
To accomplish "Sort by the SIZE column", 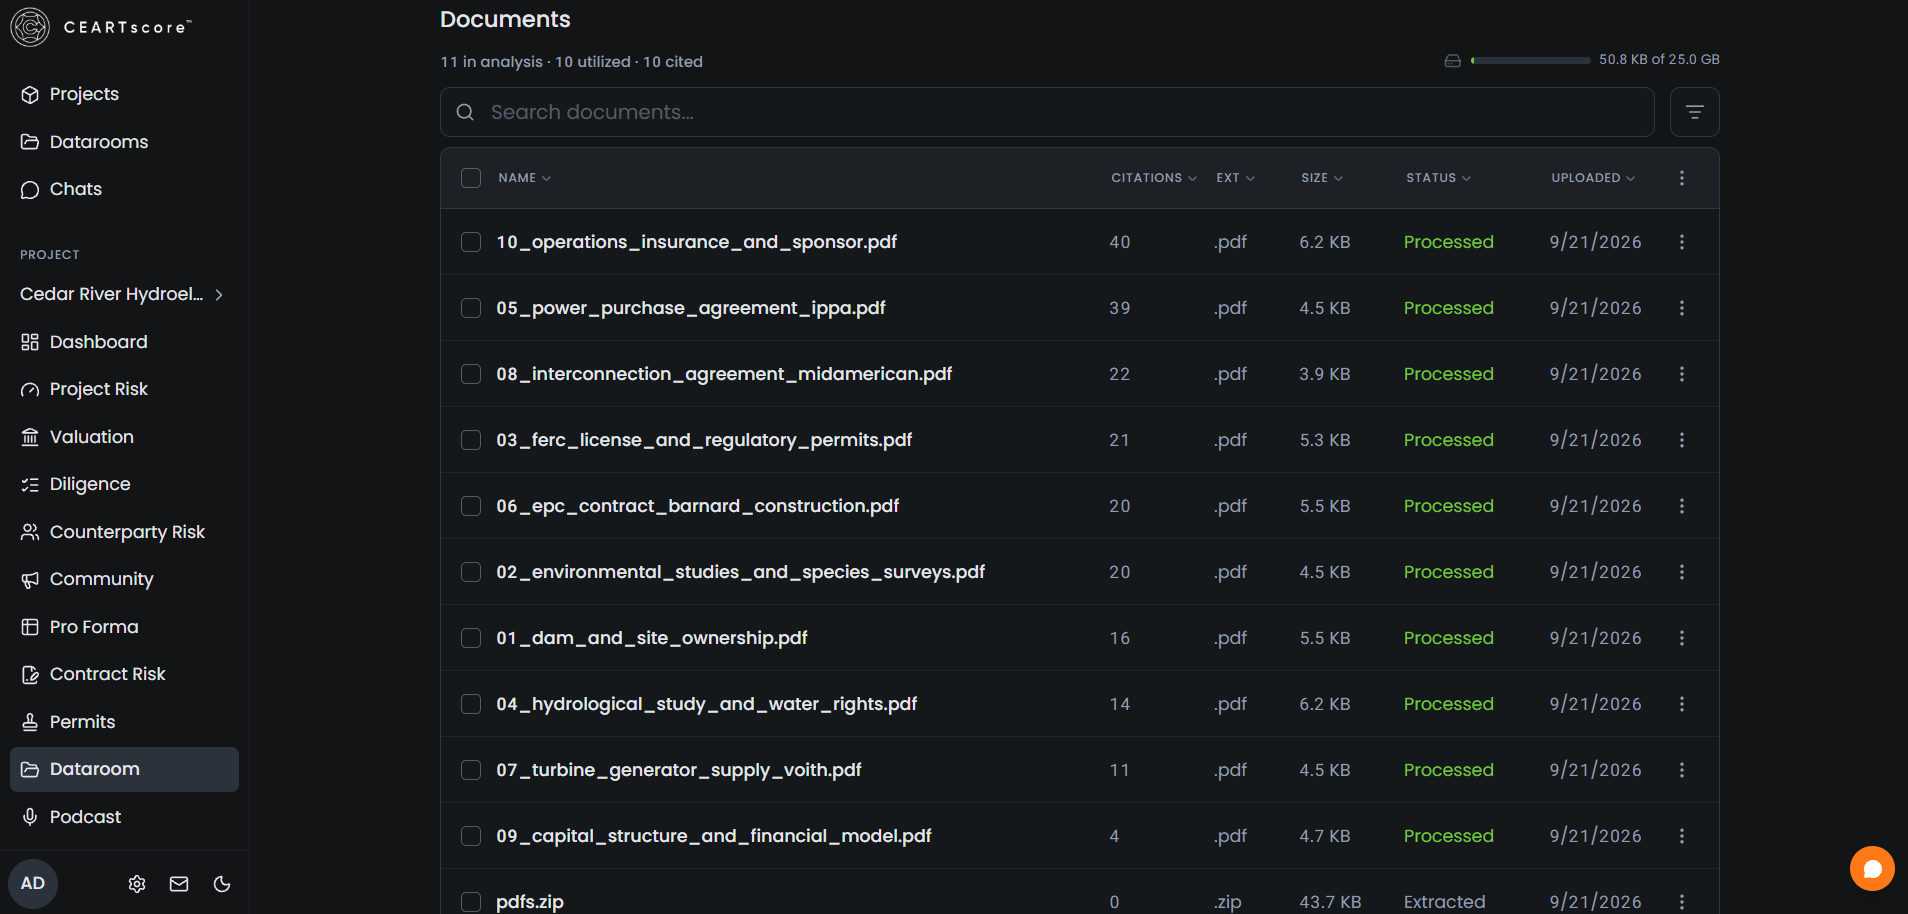I will pyautogui.click(x=1321, y=178).
